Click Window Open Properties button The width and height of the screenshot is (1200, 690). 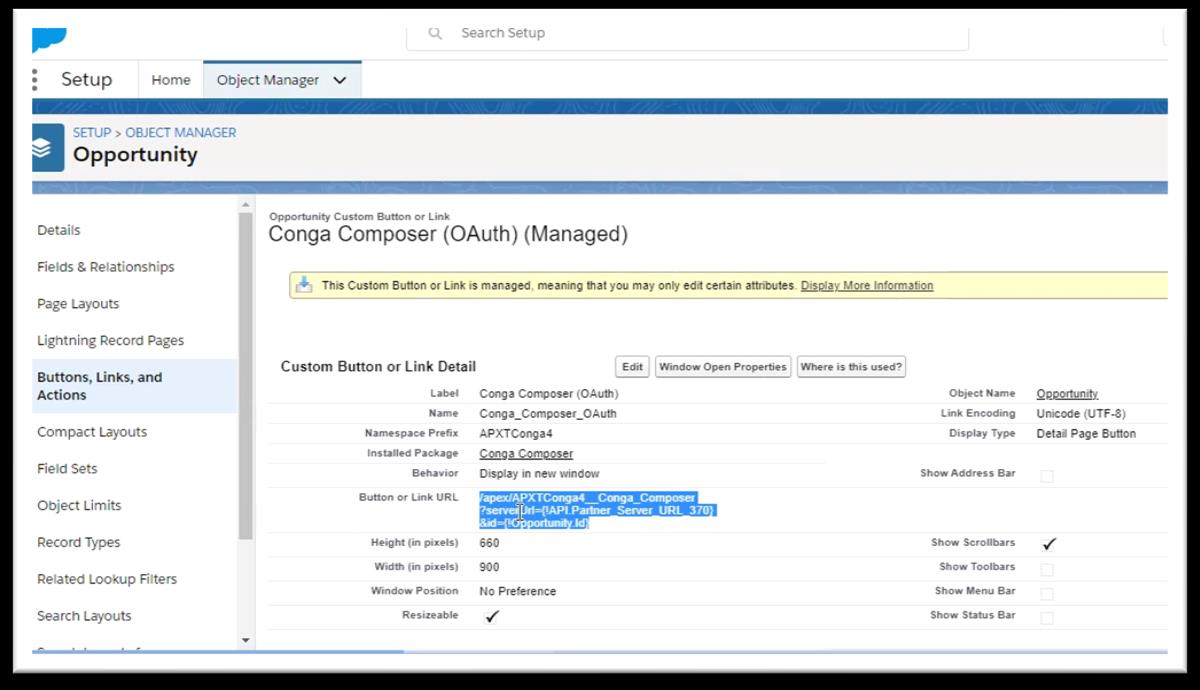click(x=723, y=367)
